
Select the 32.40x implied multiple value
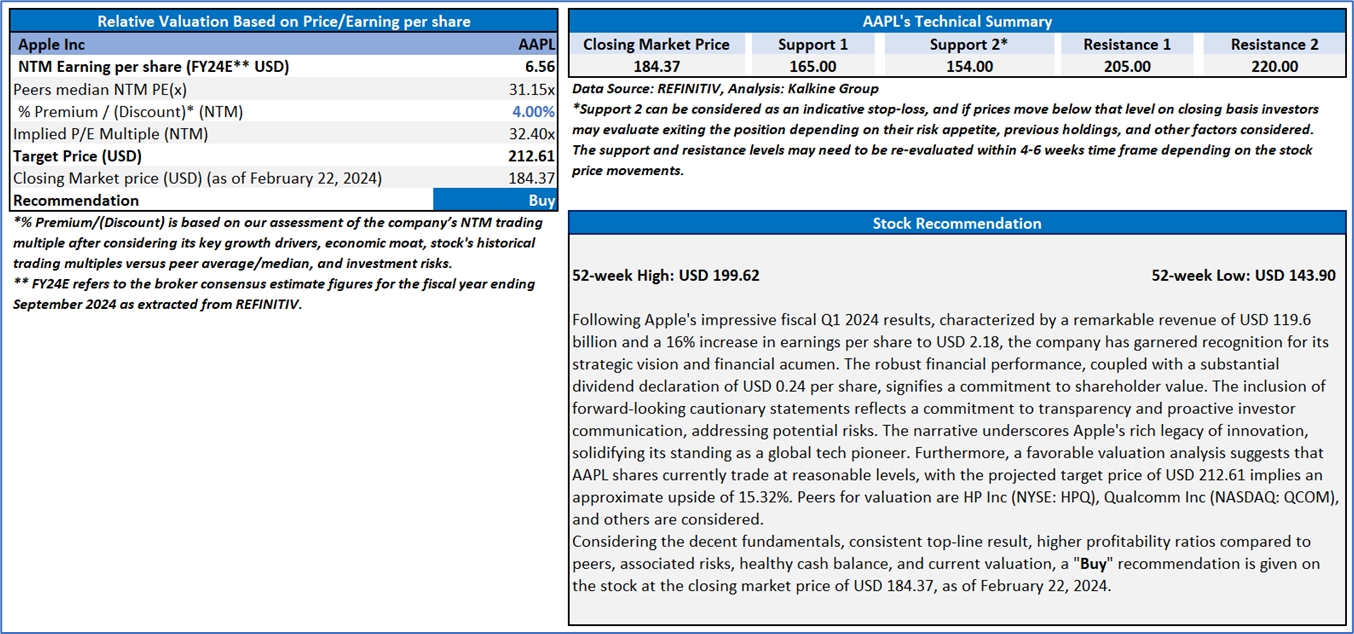click(x=532, y=134)
